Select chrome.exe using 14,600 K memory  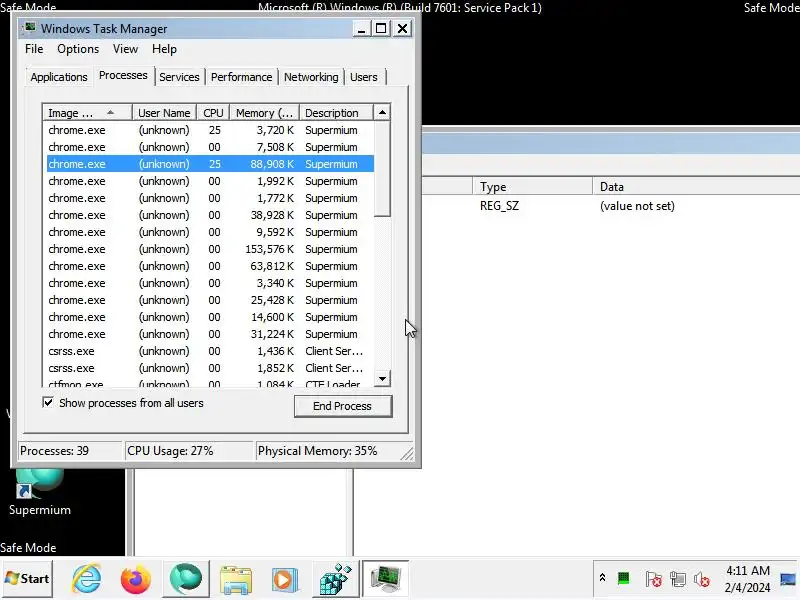[x=210, y=317]
